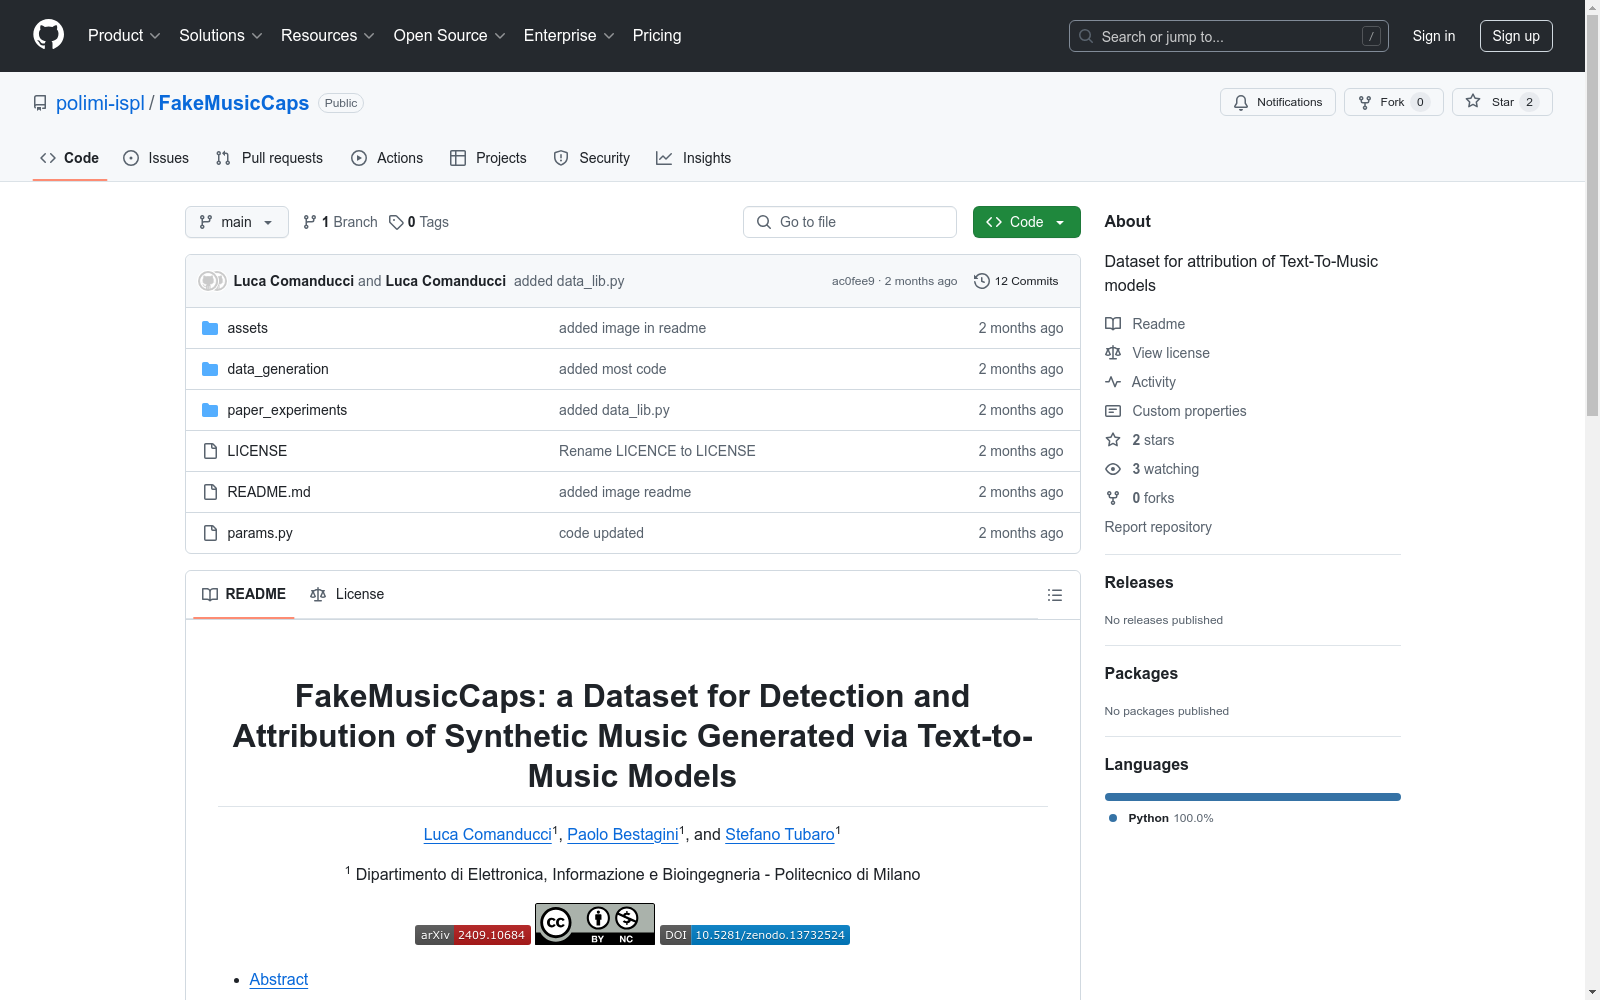Image resolution: width=1600 pixels, height=1000 pixels.
Task: Open the Pricing page
Action: (657, 36)
